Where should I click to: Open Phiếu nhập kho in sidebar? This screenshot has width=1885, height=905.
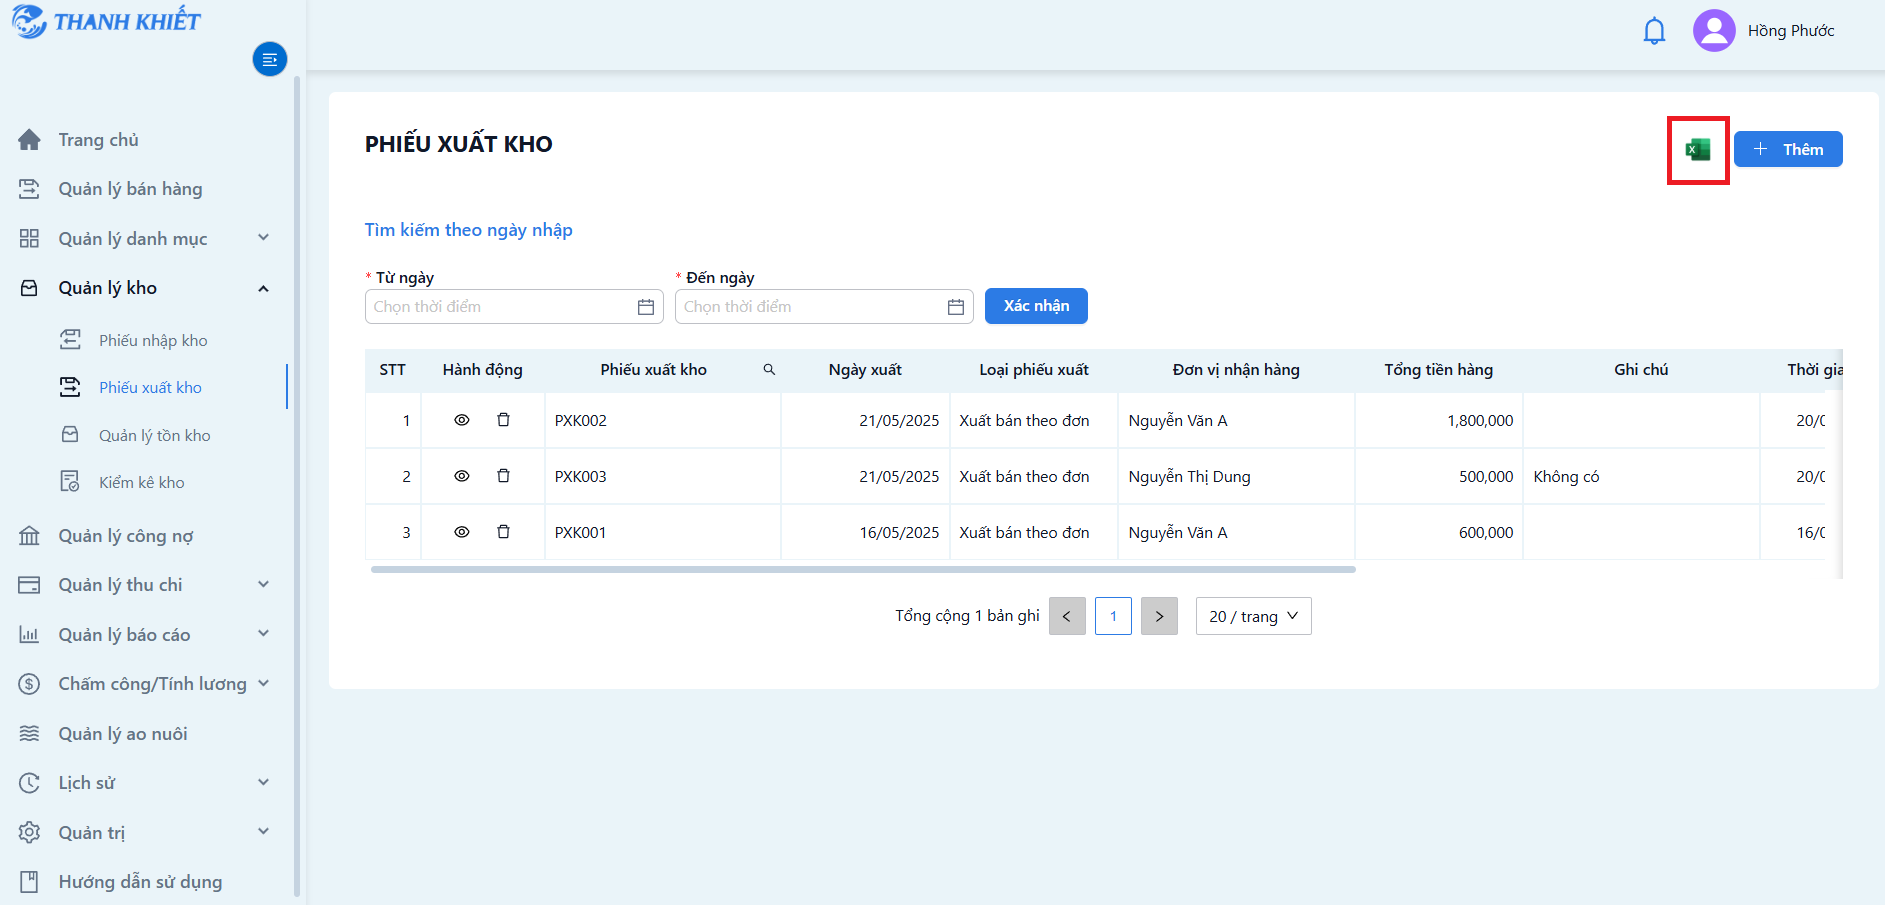click(x=153, y=341)
